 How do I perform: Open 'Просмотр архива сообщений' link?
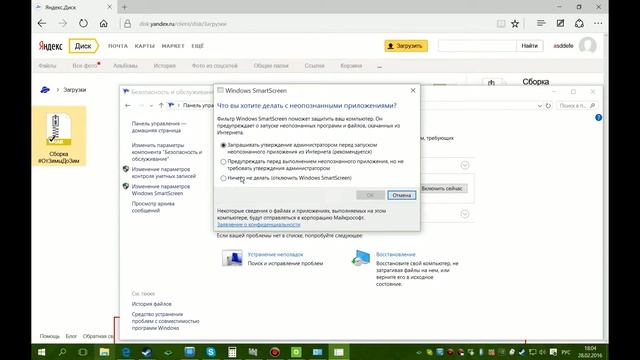pyautogui.click(x=153, y=207)
